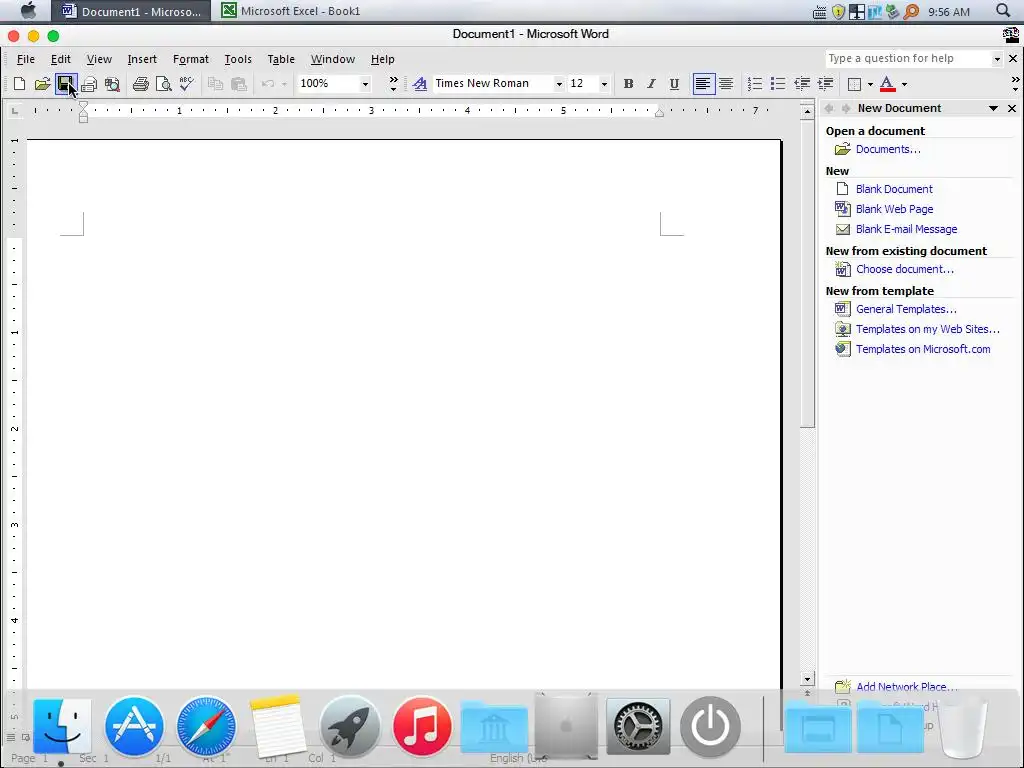This screenshot has height=768, width=1024.
Task: Expand the Undo history dropdown arrow
Action: tap(284, 84)
